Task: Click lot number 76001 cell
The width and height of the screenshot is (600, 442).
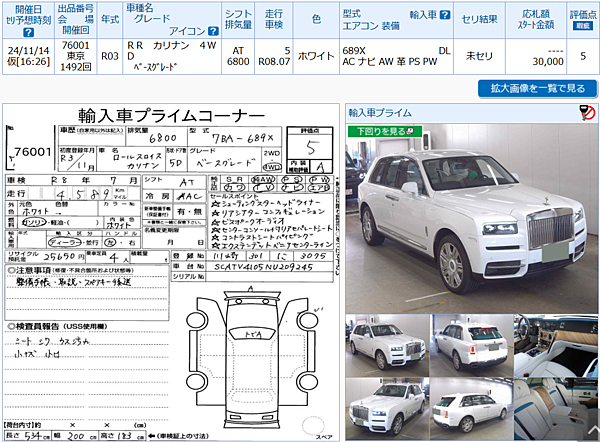Action: [x=76, y=56]
